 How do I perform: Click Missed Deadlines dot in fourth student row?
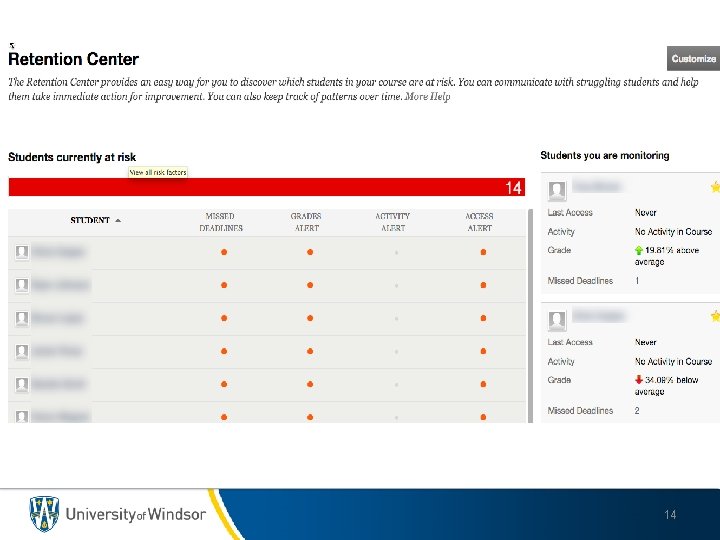224,351
